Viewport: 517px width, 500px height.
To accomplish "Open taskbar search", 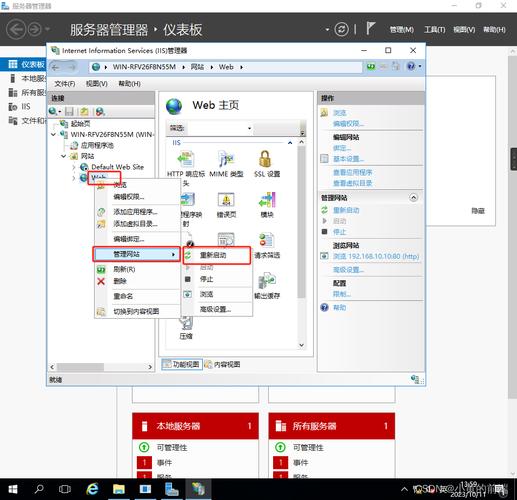I will [x=39, y=489].
